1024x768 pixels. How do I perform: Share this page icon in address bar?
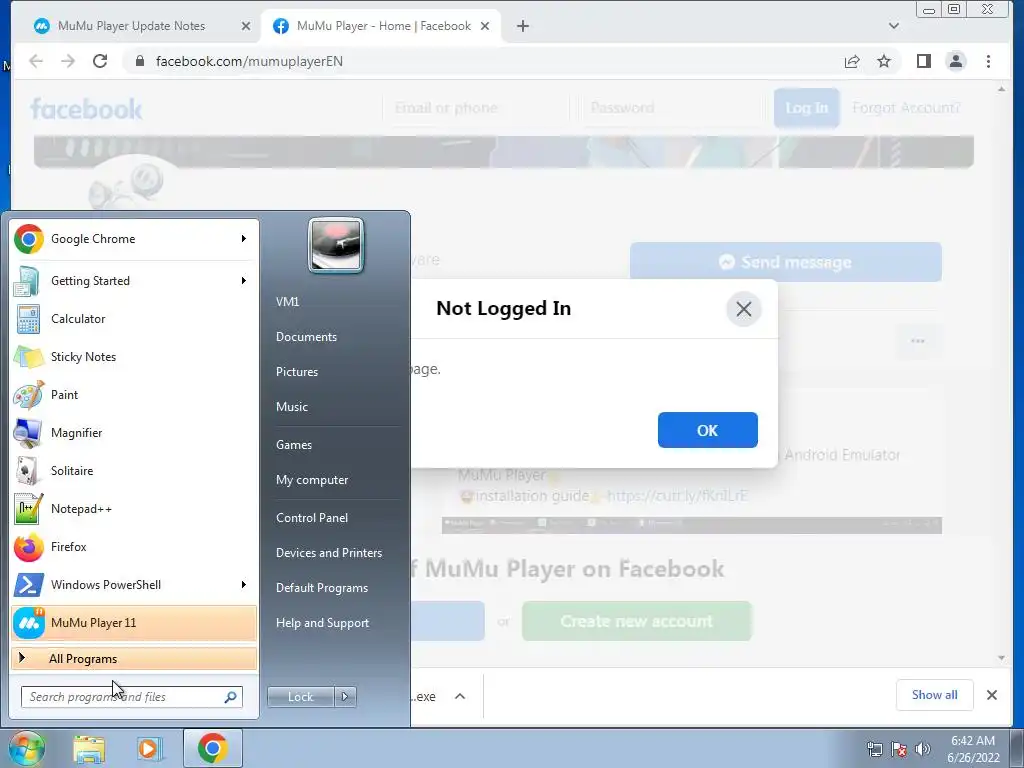(852, 61)
